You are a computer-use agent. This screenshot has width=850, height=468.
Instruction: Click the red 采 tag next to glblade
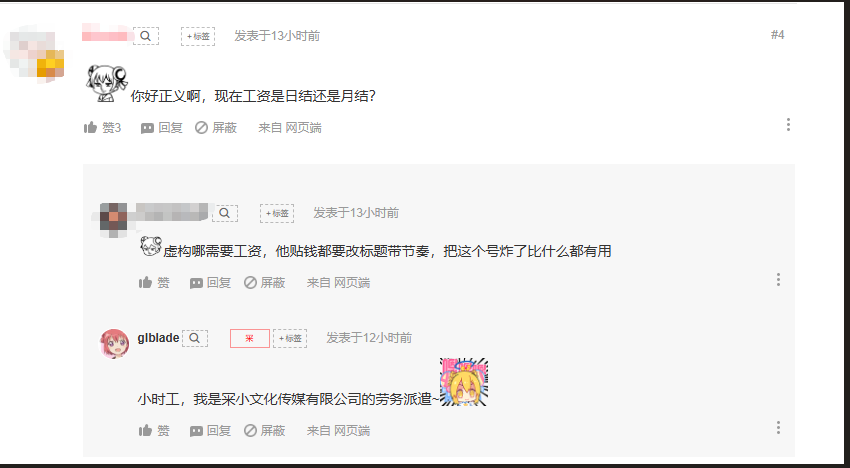250,338
